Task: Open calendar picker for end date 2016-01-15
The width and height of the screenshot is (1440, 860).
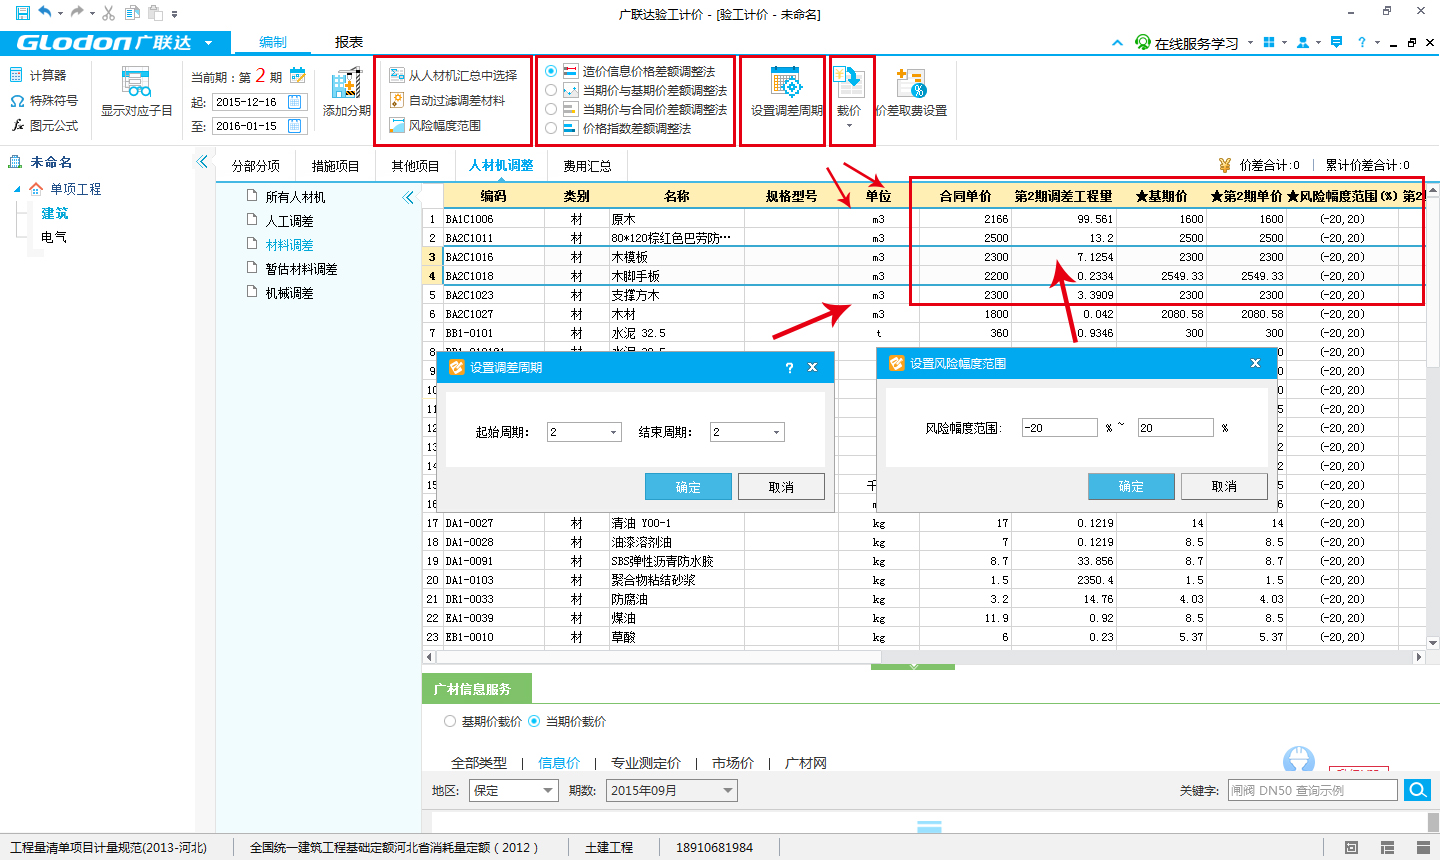Action: (x=295, y=126)
